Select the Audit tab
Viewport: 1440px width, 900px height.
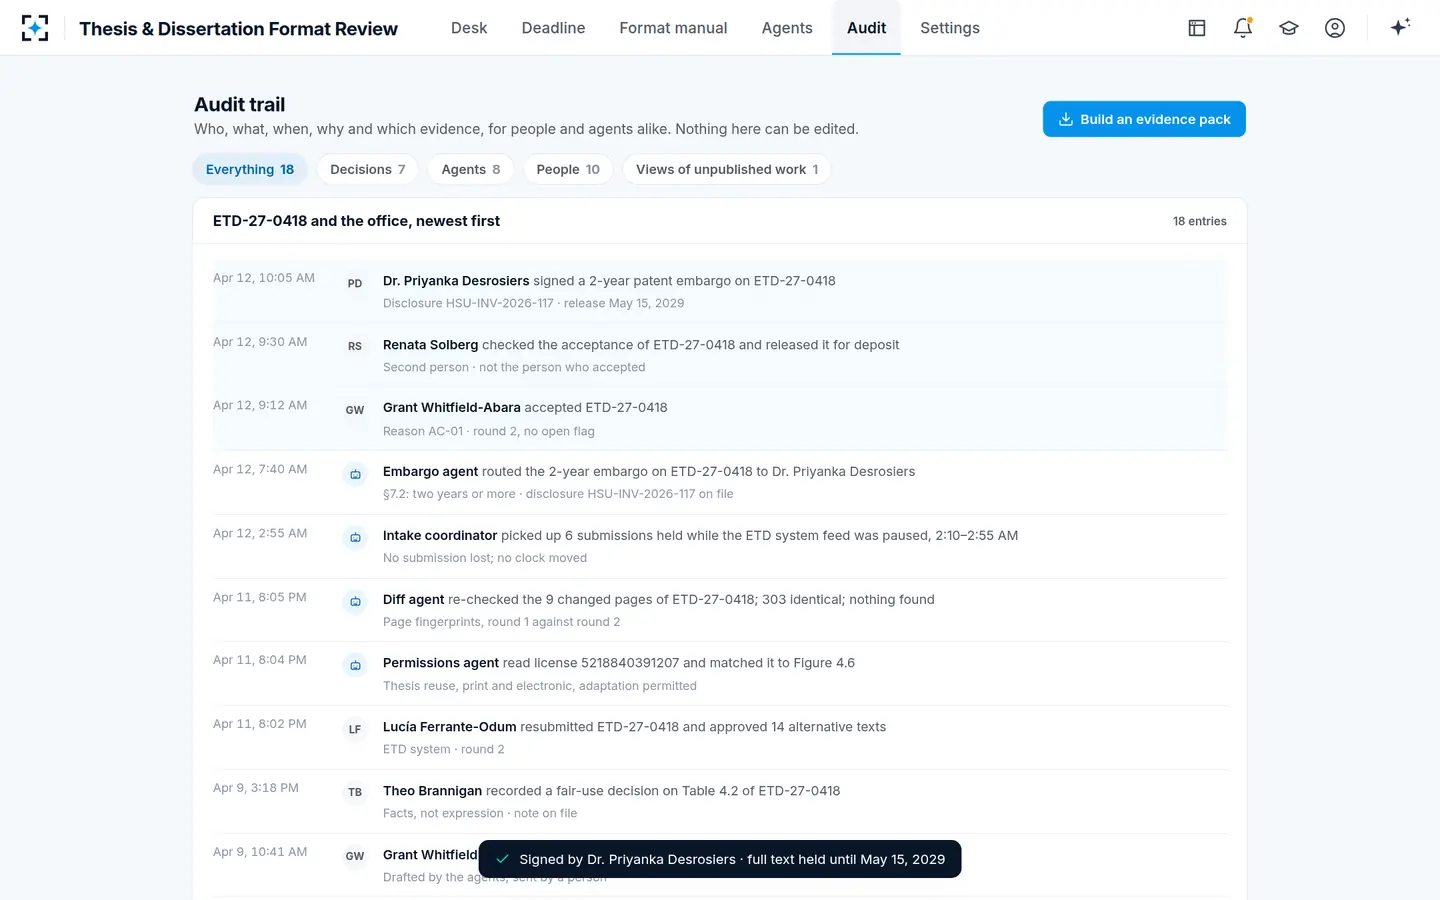(x=866, y=28)
